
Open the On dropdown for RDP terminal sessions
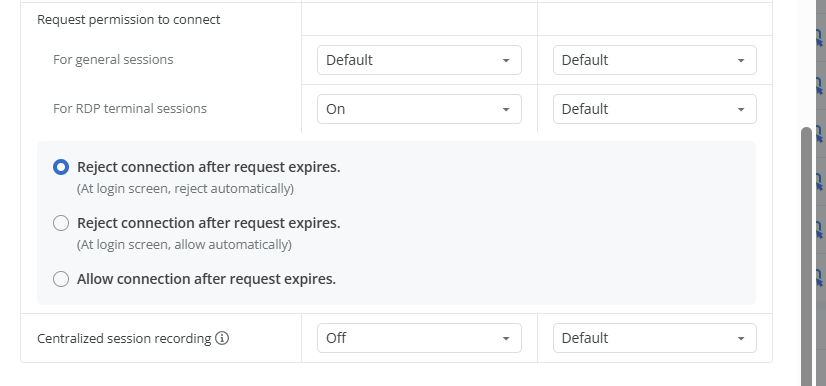[419, 109]
